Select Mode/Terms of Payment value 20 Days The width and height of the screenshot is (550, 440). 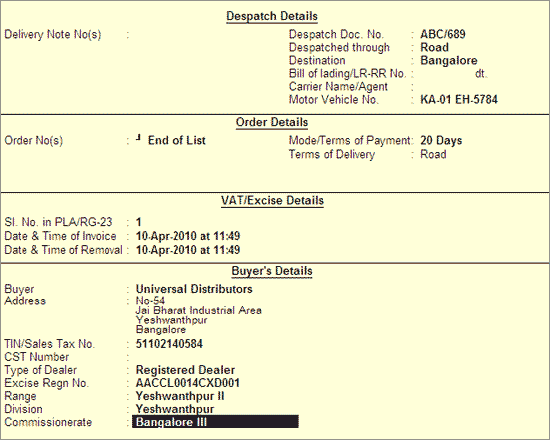[x=441, y=140]
